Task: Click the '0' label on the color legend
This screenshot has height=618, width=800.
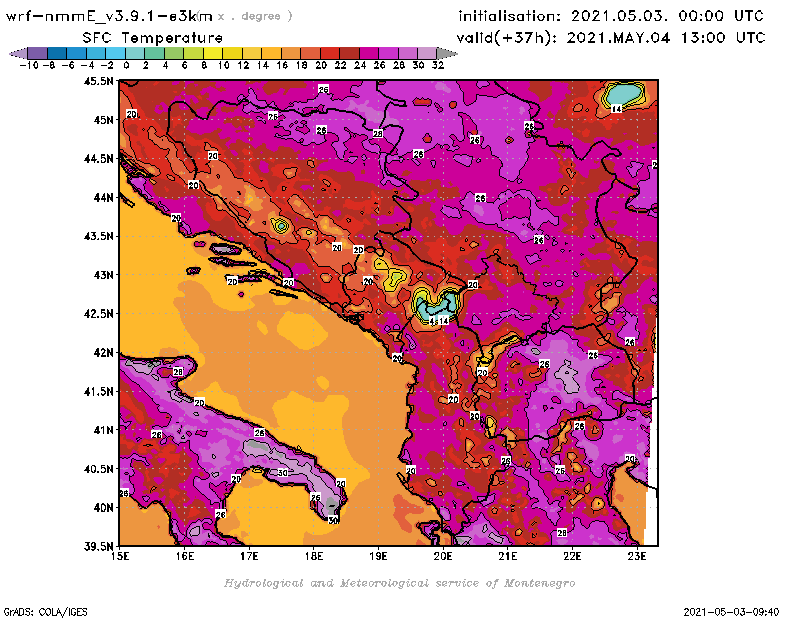Action: 126,65
